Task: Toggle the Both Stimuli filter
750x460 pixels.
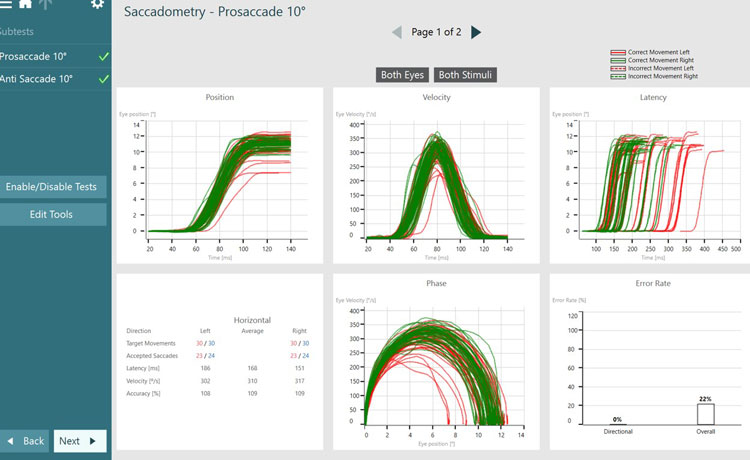Action: click(x=466, y=75)
